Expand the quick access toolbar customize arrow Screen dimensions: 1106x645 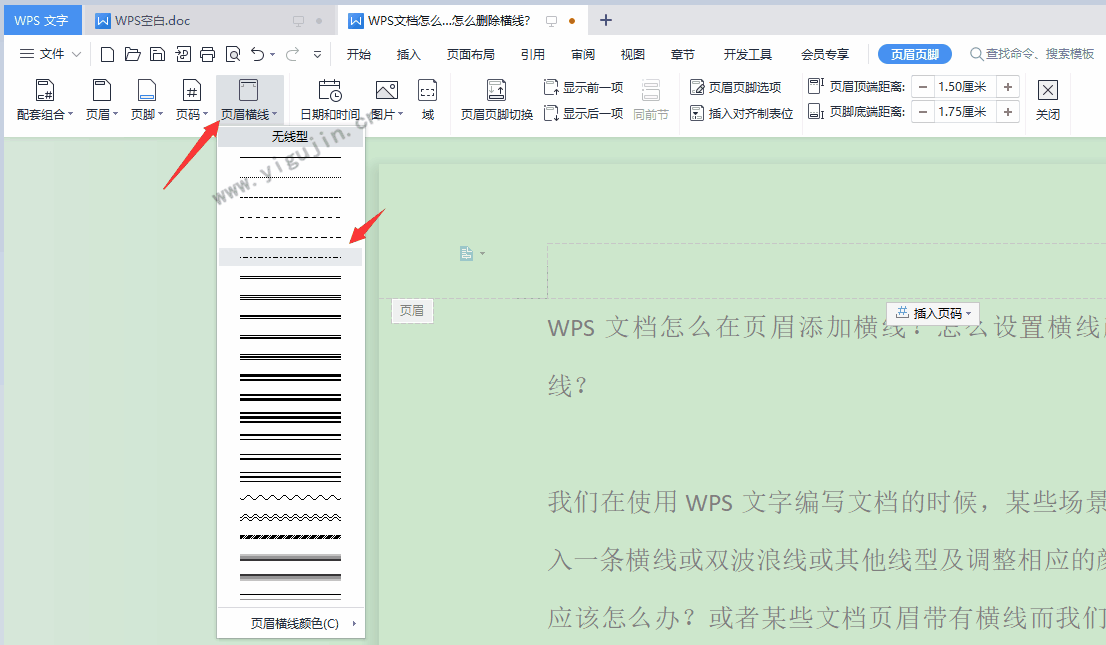coord(317,54)
